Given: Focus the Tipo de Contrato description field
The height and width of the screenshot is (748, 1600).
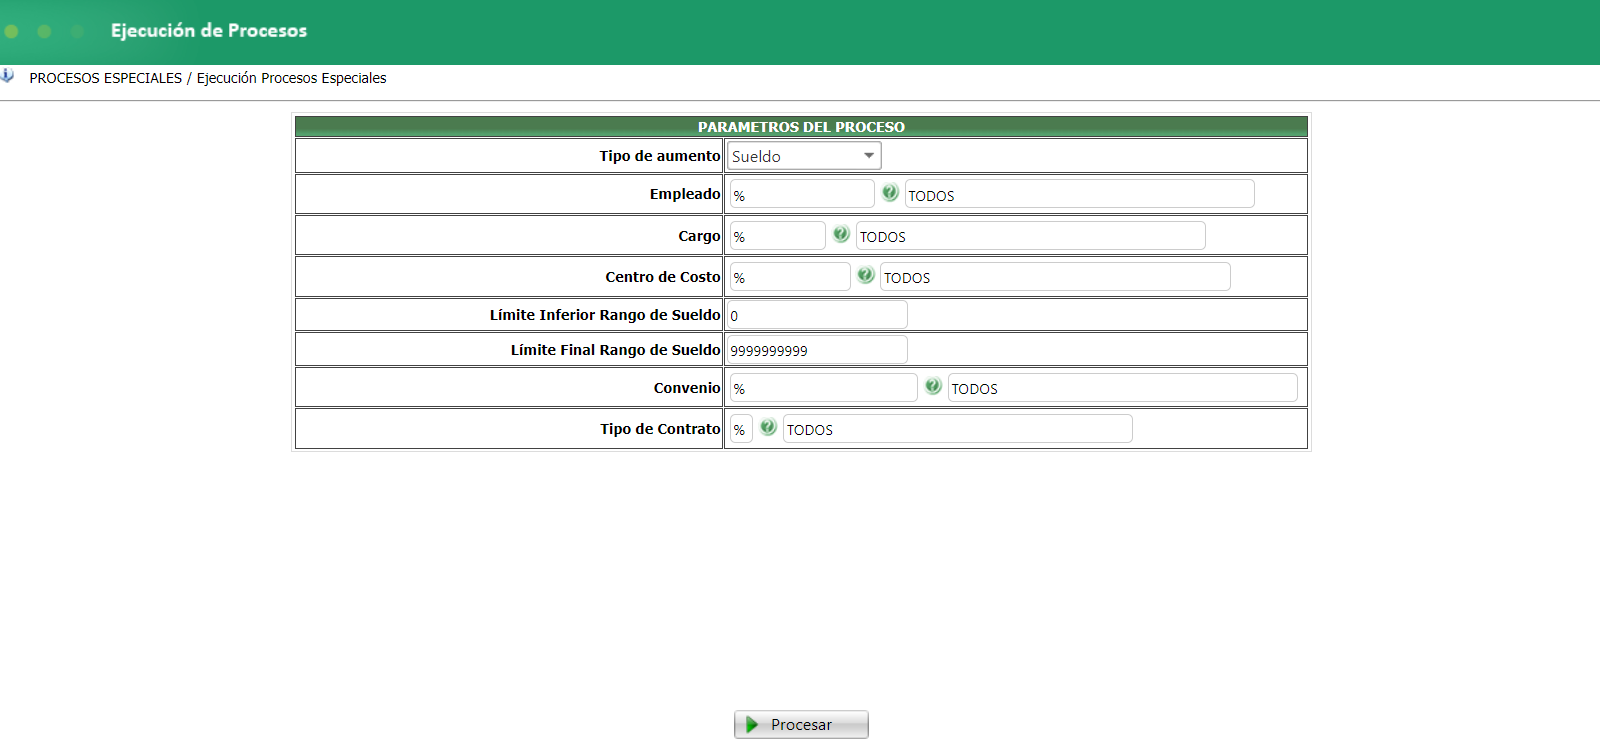Looking at the screenshot, I should point(958,428).
